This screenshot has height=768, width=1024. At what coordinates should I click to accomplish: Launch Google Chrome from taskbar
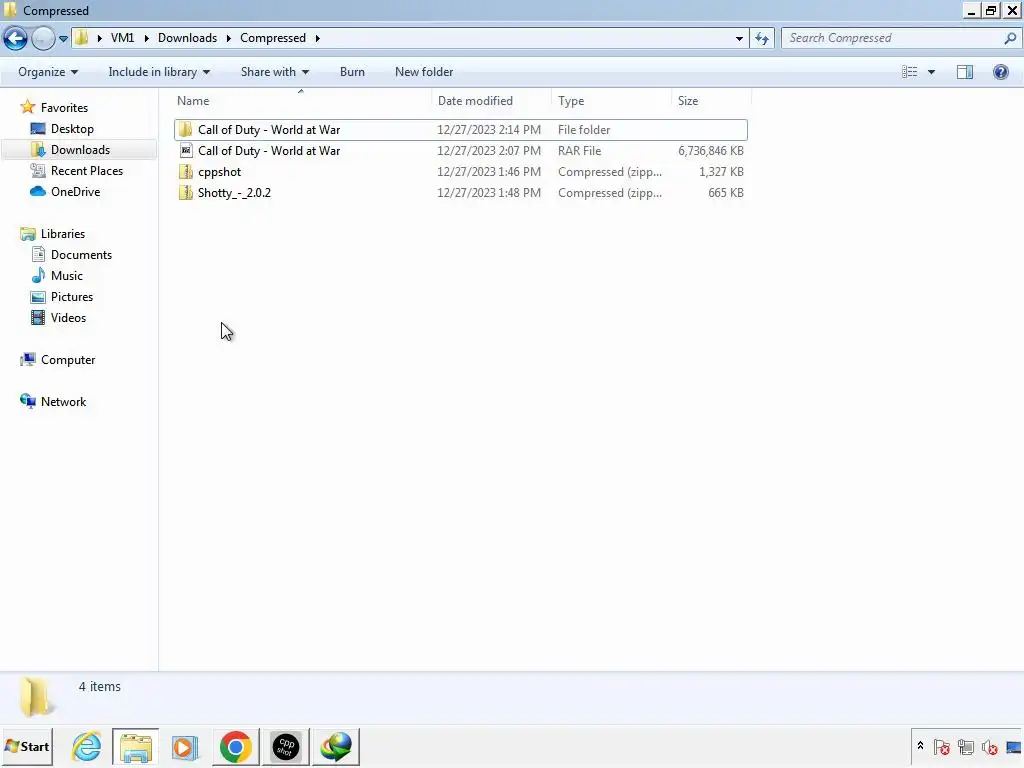236,746
